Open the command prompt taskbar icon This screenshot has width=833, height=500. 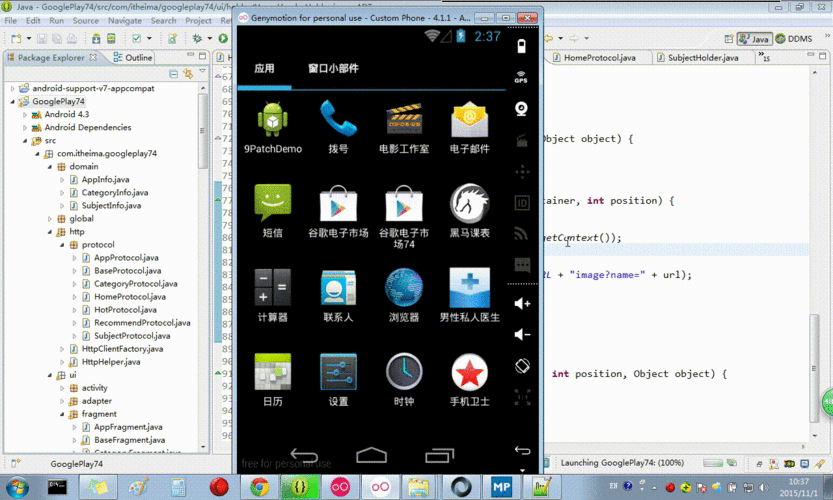tap(57, 487)
